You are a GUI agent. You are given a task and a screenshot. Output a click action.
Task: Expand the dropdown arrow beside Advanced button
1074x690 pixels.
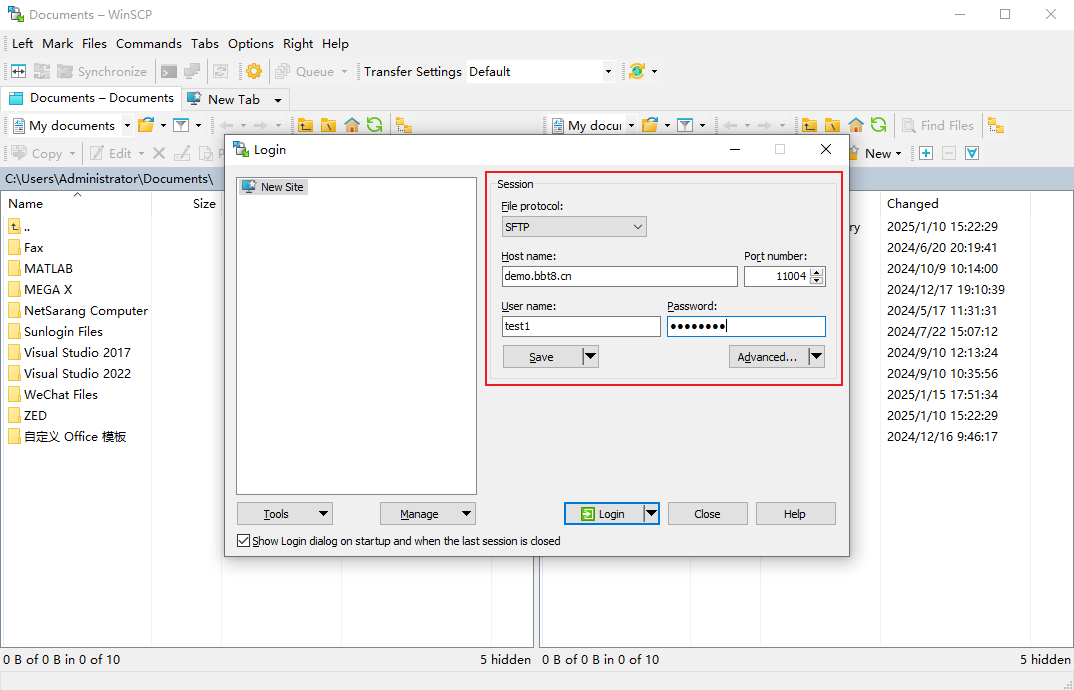coord(816,357)
